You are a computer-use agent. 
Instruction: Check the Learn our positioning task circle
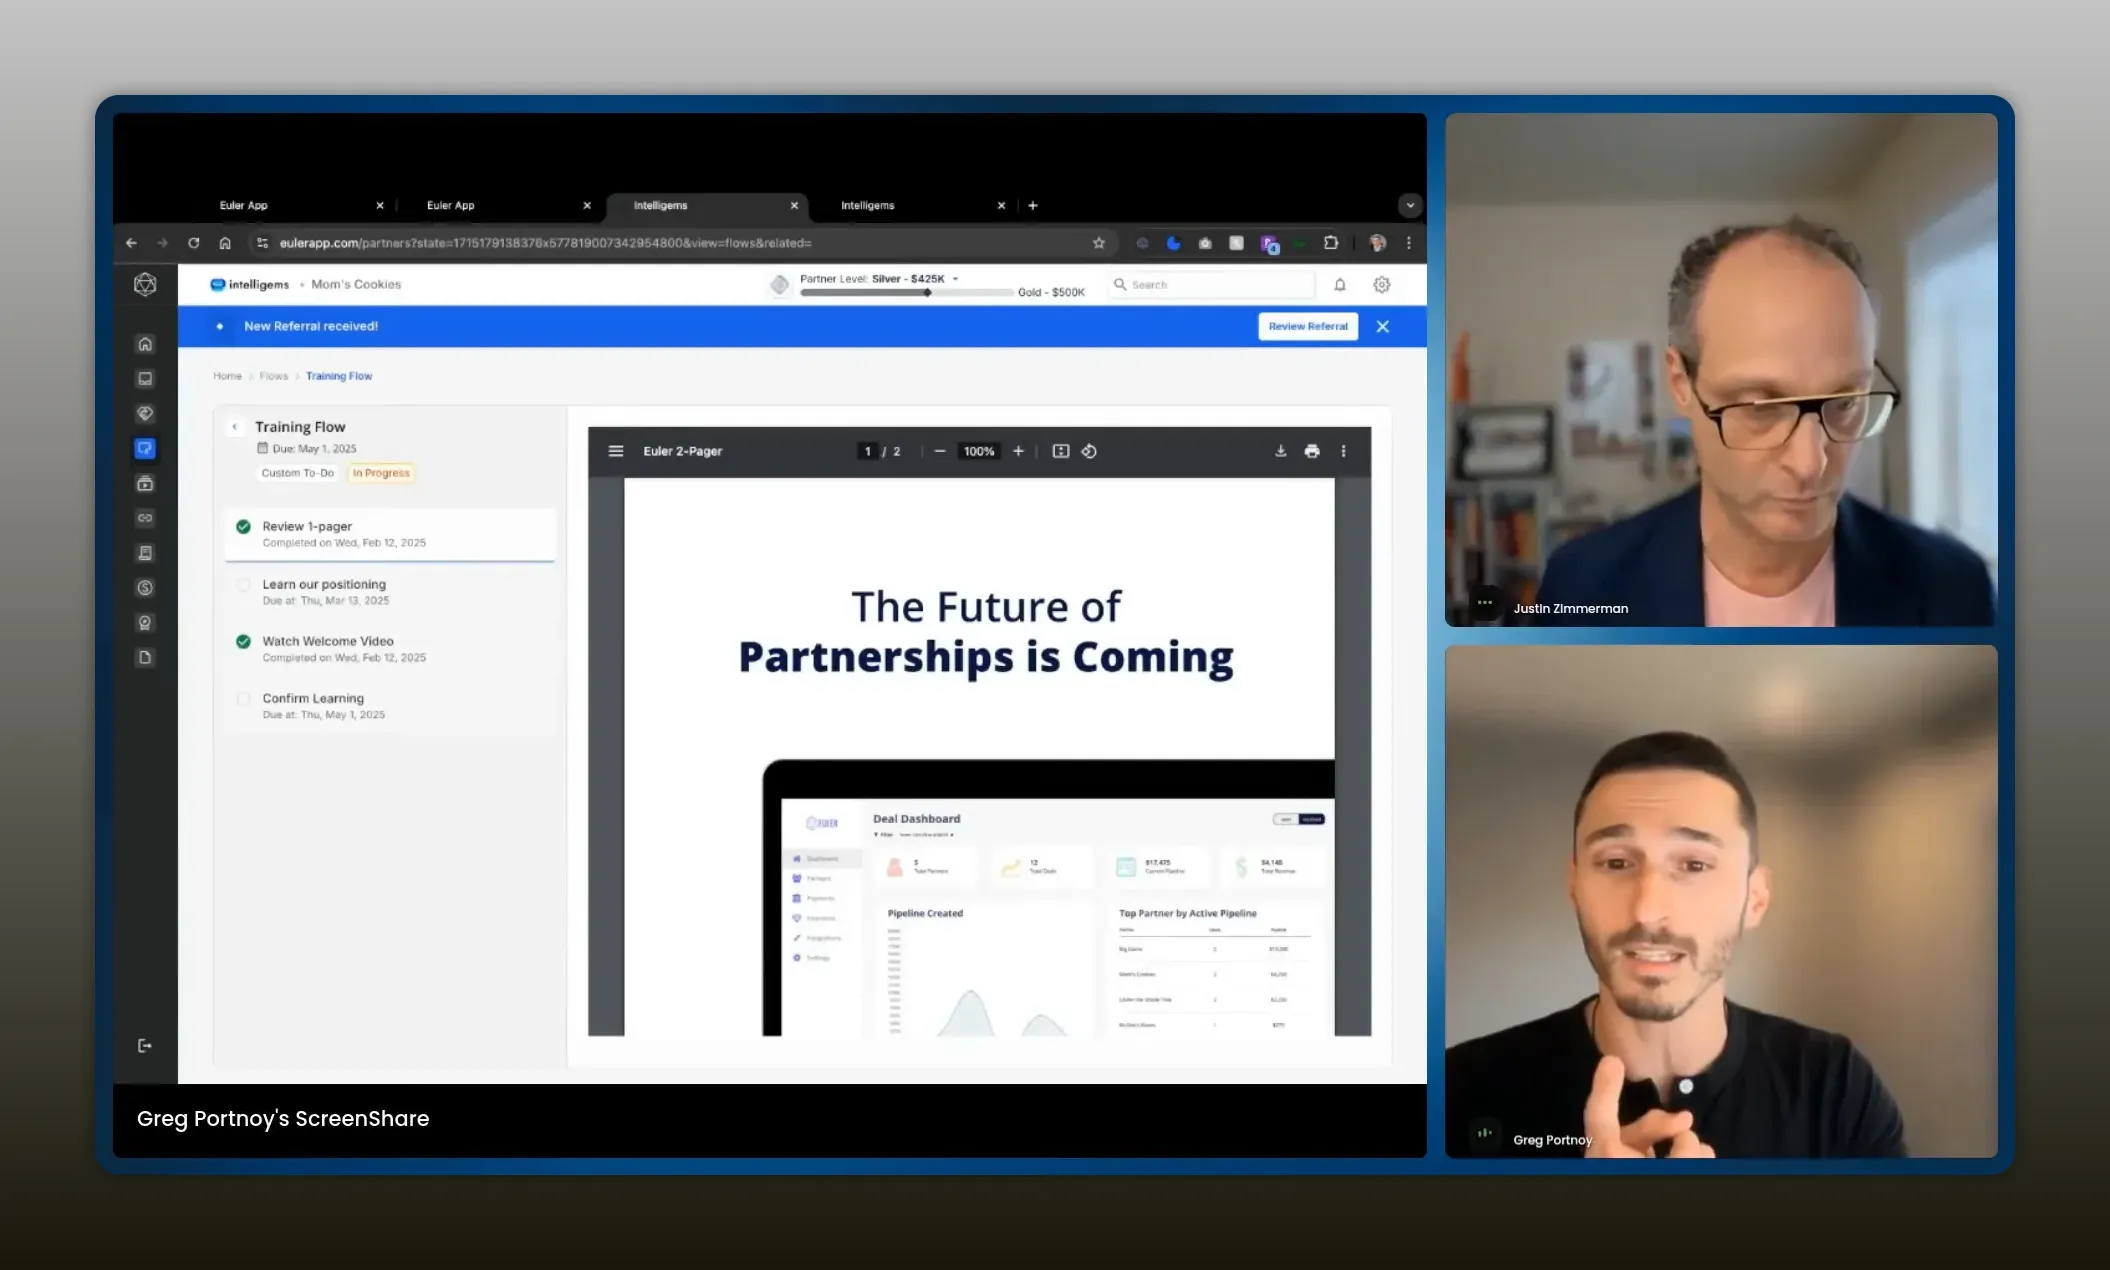coord(243,585)
